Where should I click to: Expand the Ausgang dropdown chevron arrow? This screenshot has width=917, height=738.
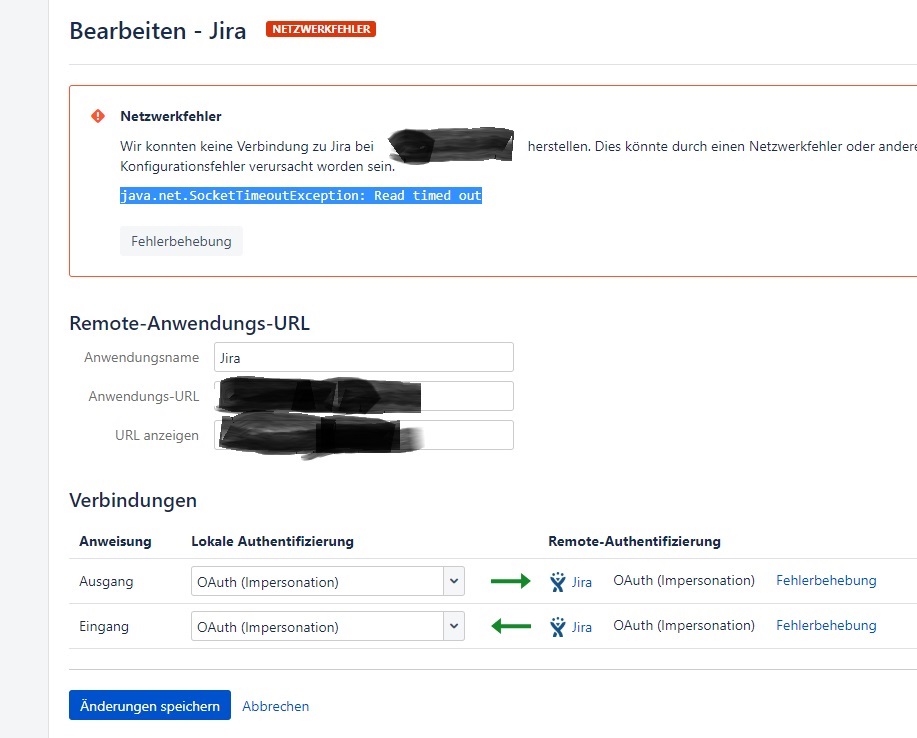tap(454, 581)
